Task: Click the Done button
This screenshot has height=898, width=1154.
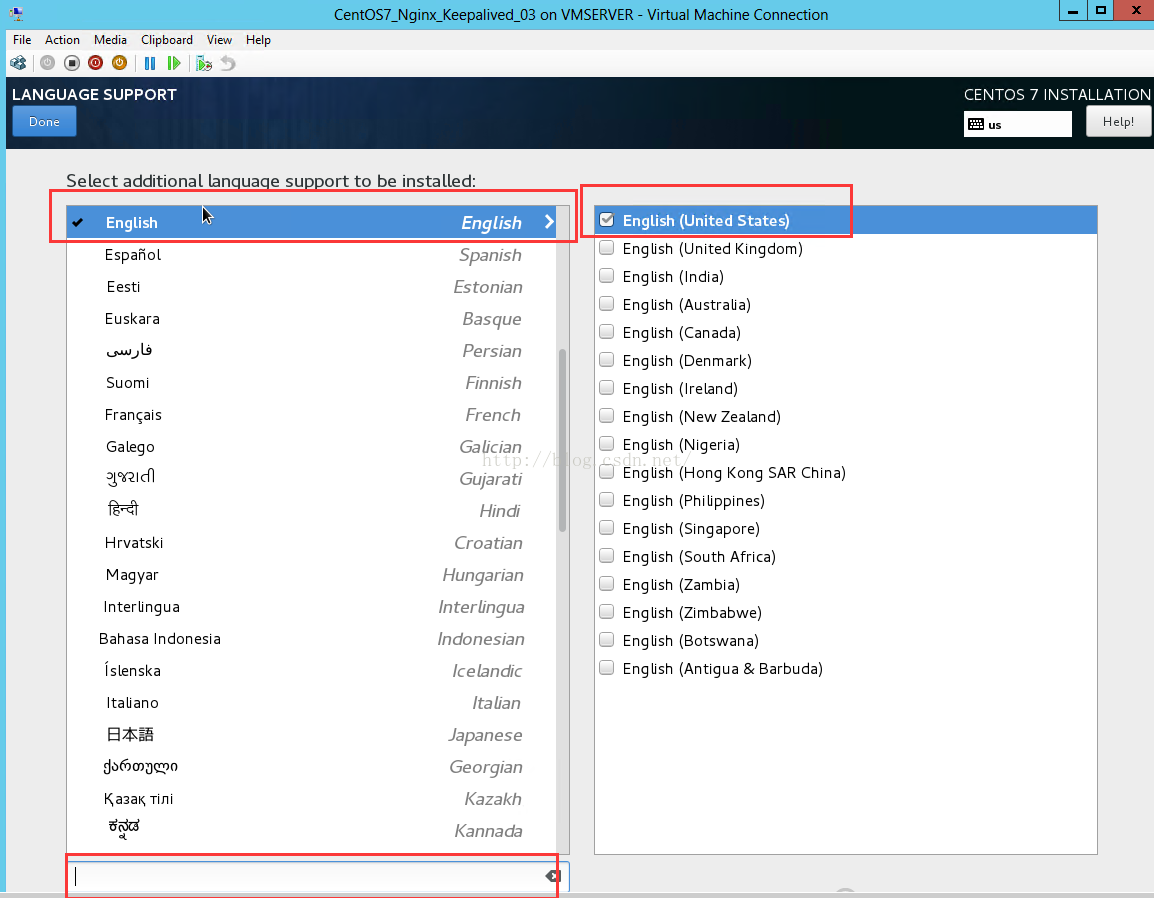Action: coord(44,121)
